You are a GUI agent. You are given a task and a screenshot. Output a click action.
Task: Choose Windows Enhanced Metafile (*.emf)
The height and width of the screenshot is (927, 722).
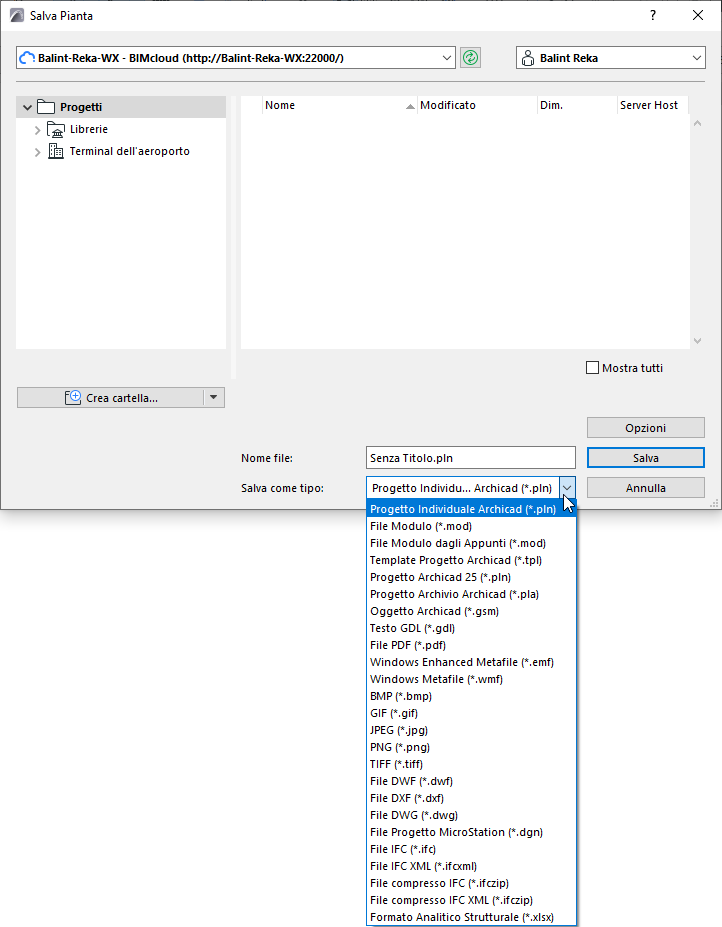[471, 662]
